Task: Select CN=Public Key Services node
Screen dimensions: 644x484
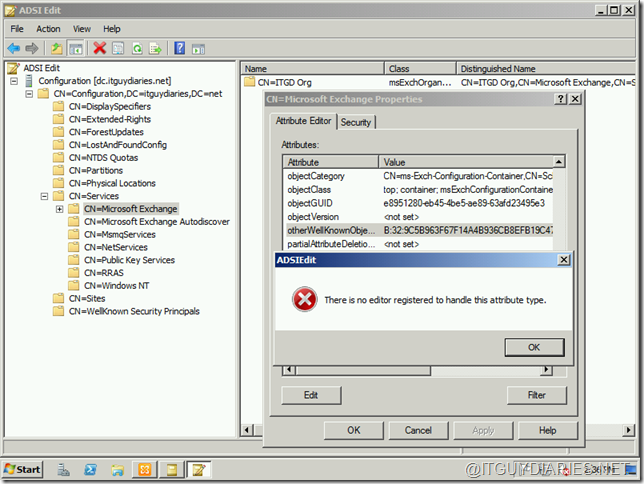Action: point(129,260)
